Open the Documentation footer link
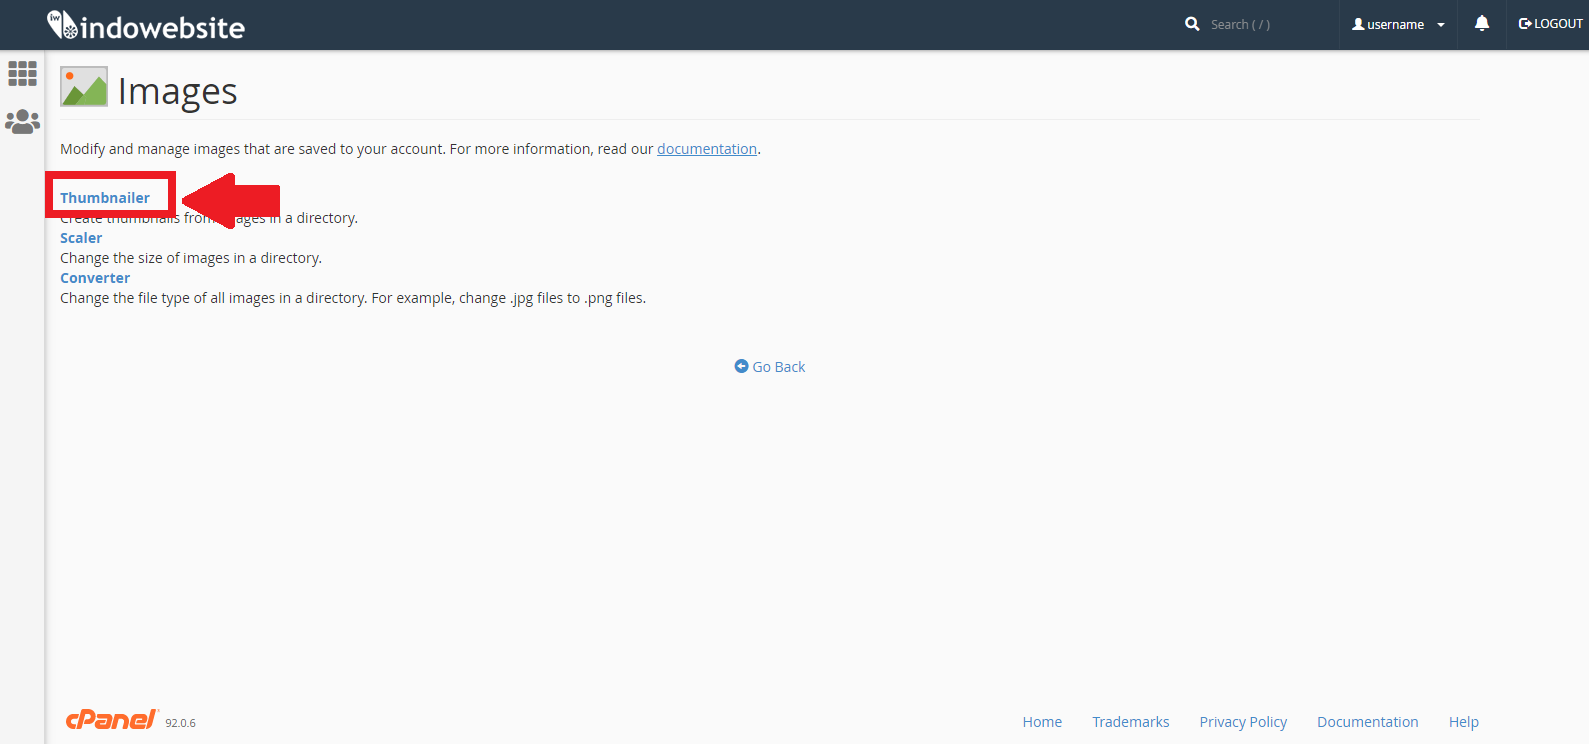 coord(1367,722)
